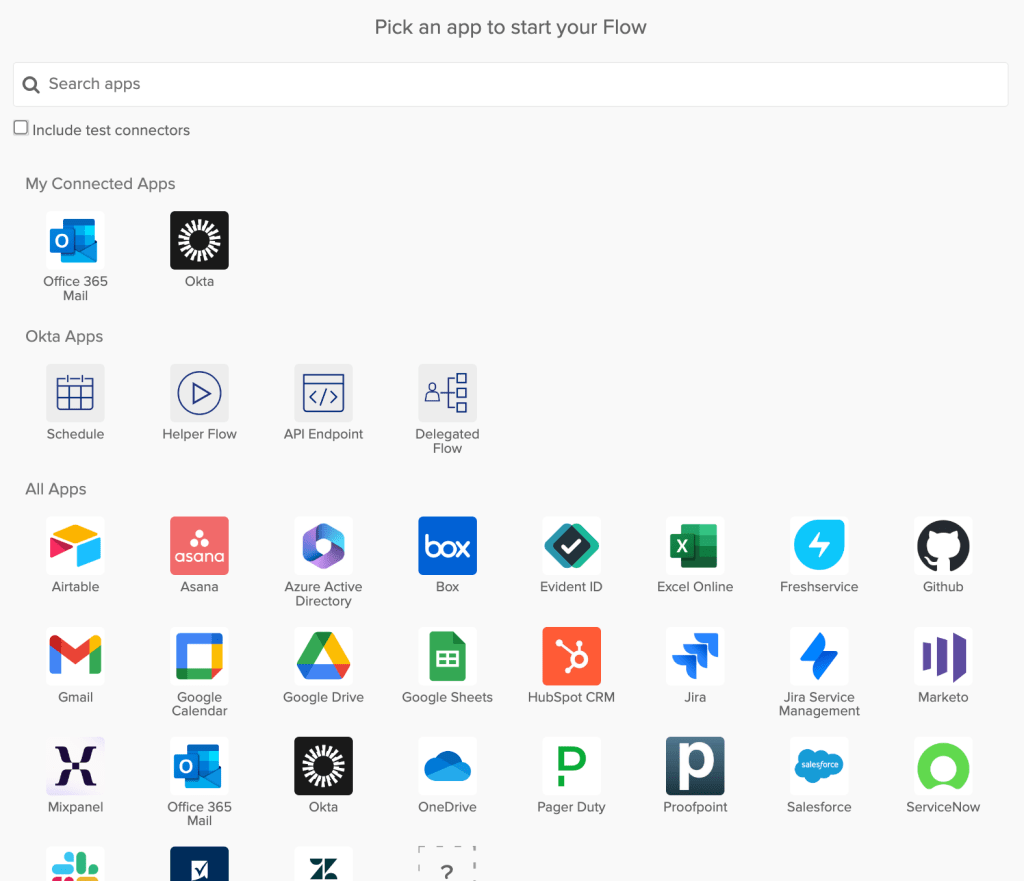This screenshot has height=881, width=1024.
Task: Pick the Schedule app icon
Action: tap(75, 393)
